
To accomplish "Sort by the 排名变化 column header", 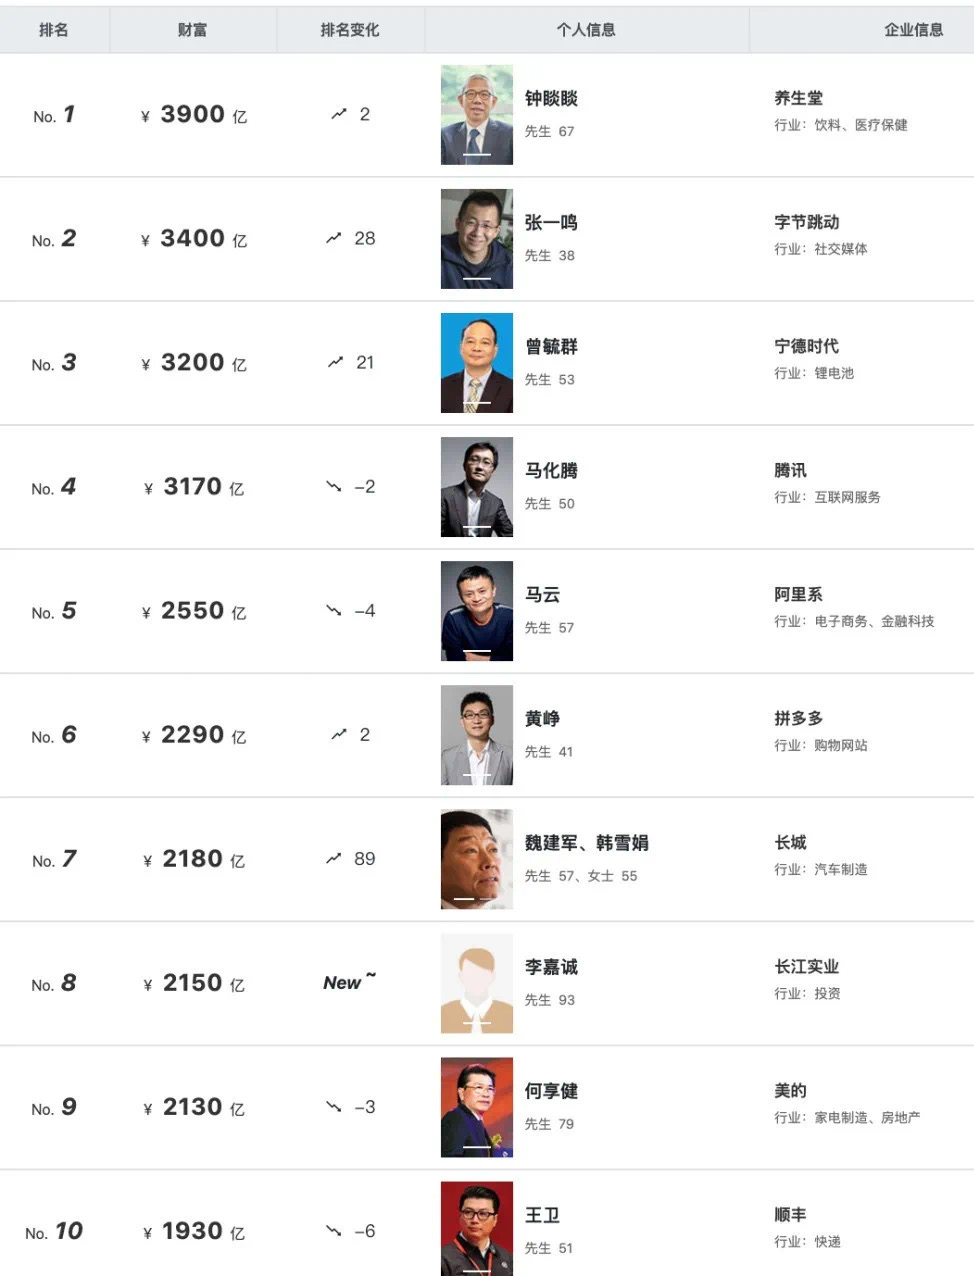I will (350, 30).
